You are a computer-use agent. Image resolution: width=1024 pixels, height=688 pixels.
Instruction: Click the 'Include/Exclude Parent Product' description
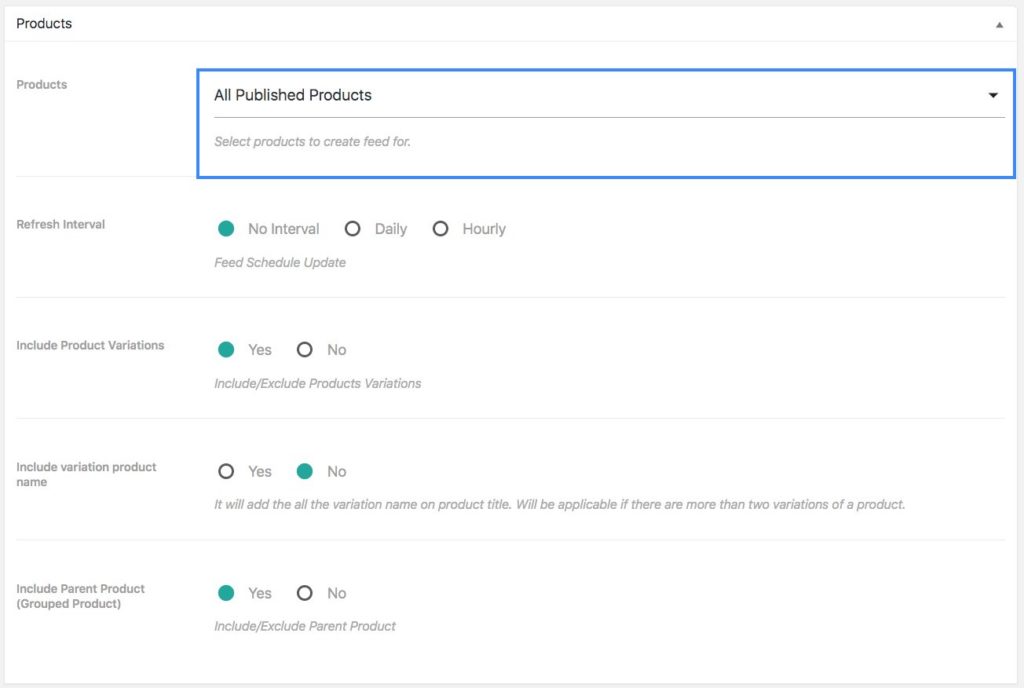pos(304,626)
